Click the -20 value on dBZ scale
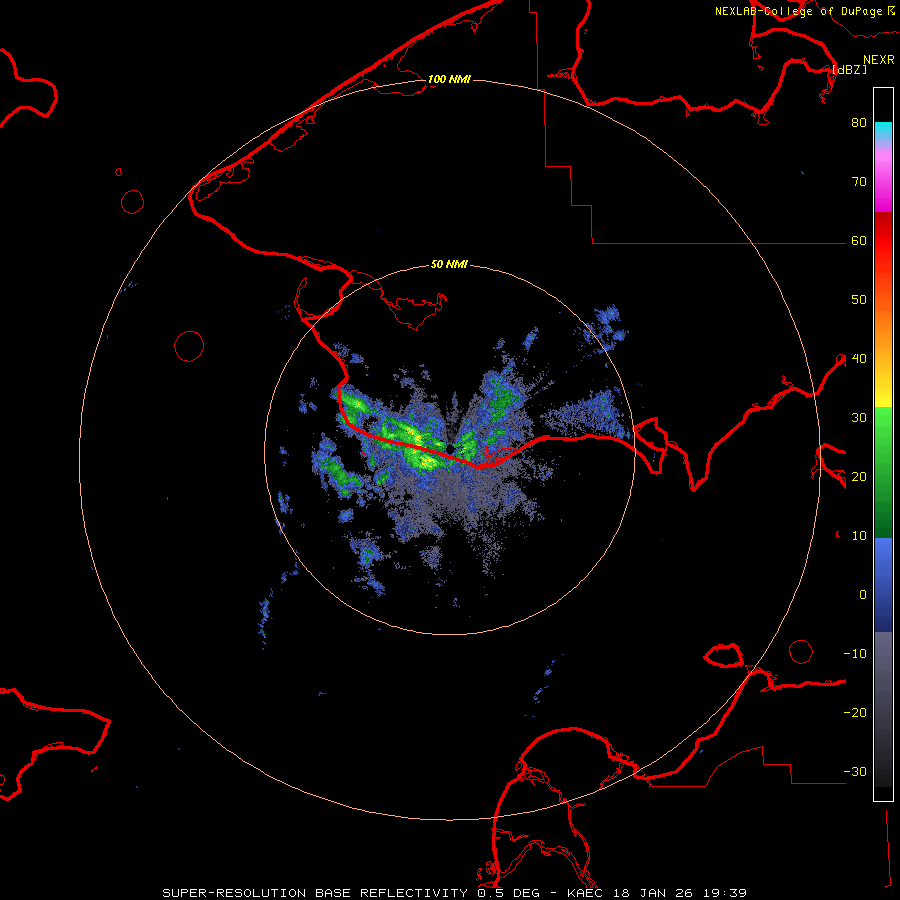 click(855, 712)
